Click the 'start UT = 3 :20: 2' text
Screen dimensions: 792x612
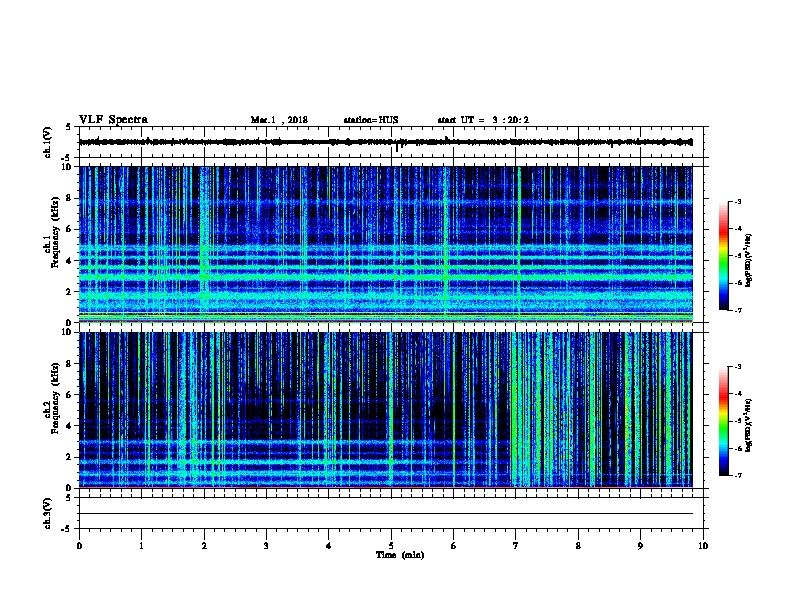click(x=483, y=120)
